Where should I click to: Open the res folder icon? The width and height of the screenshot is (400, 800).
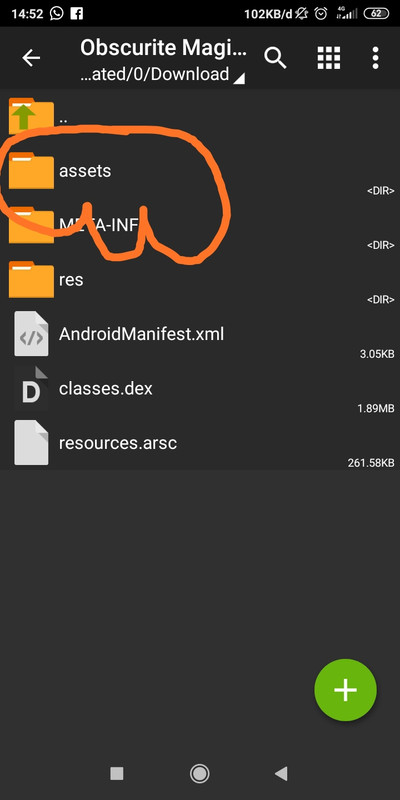31,280
